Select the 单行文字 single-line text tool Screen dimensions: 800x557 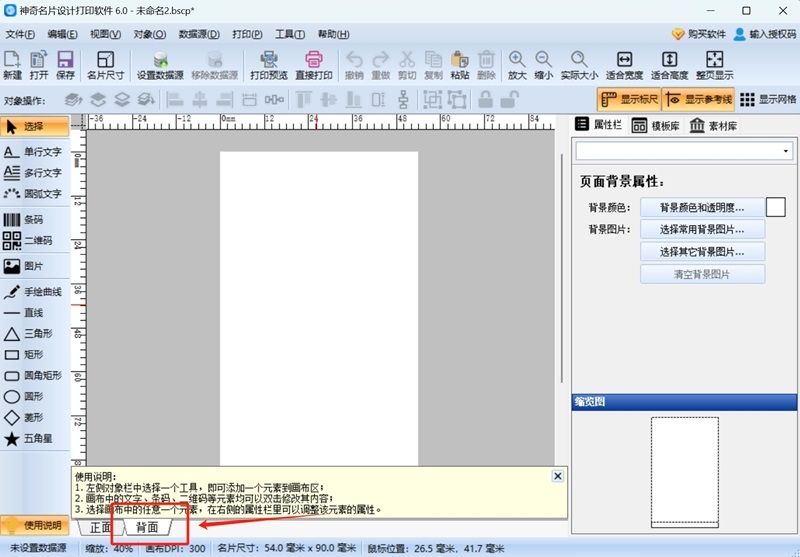click(34, 152)
